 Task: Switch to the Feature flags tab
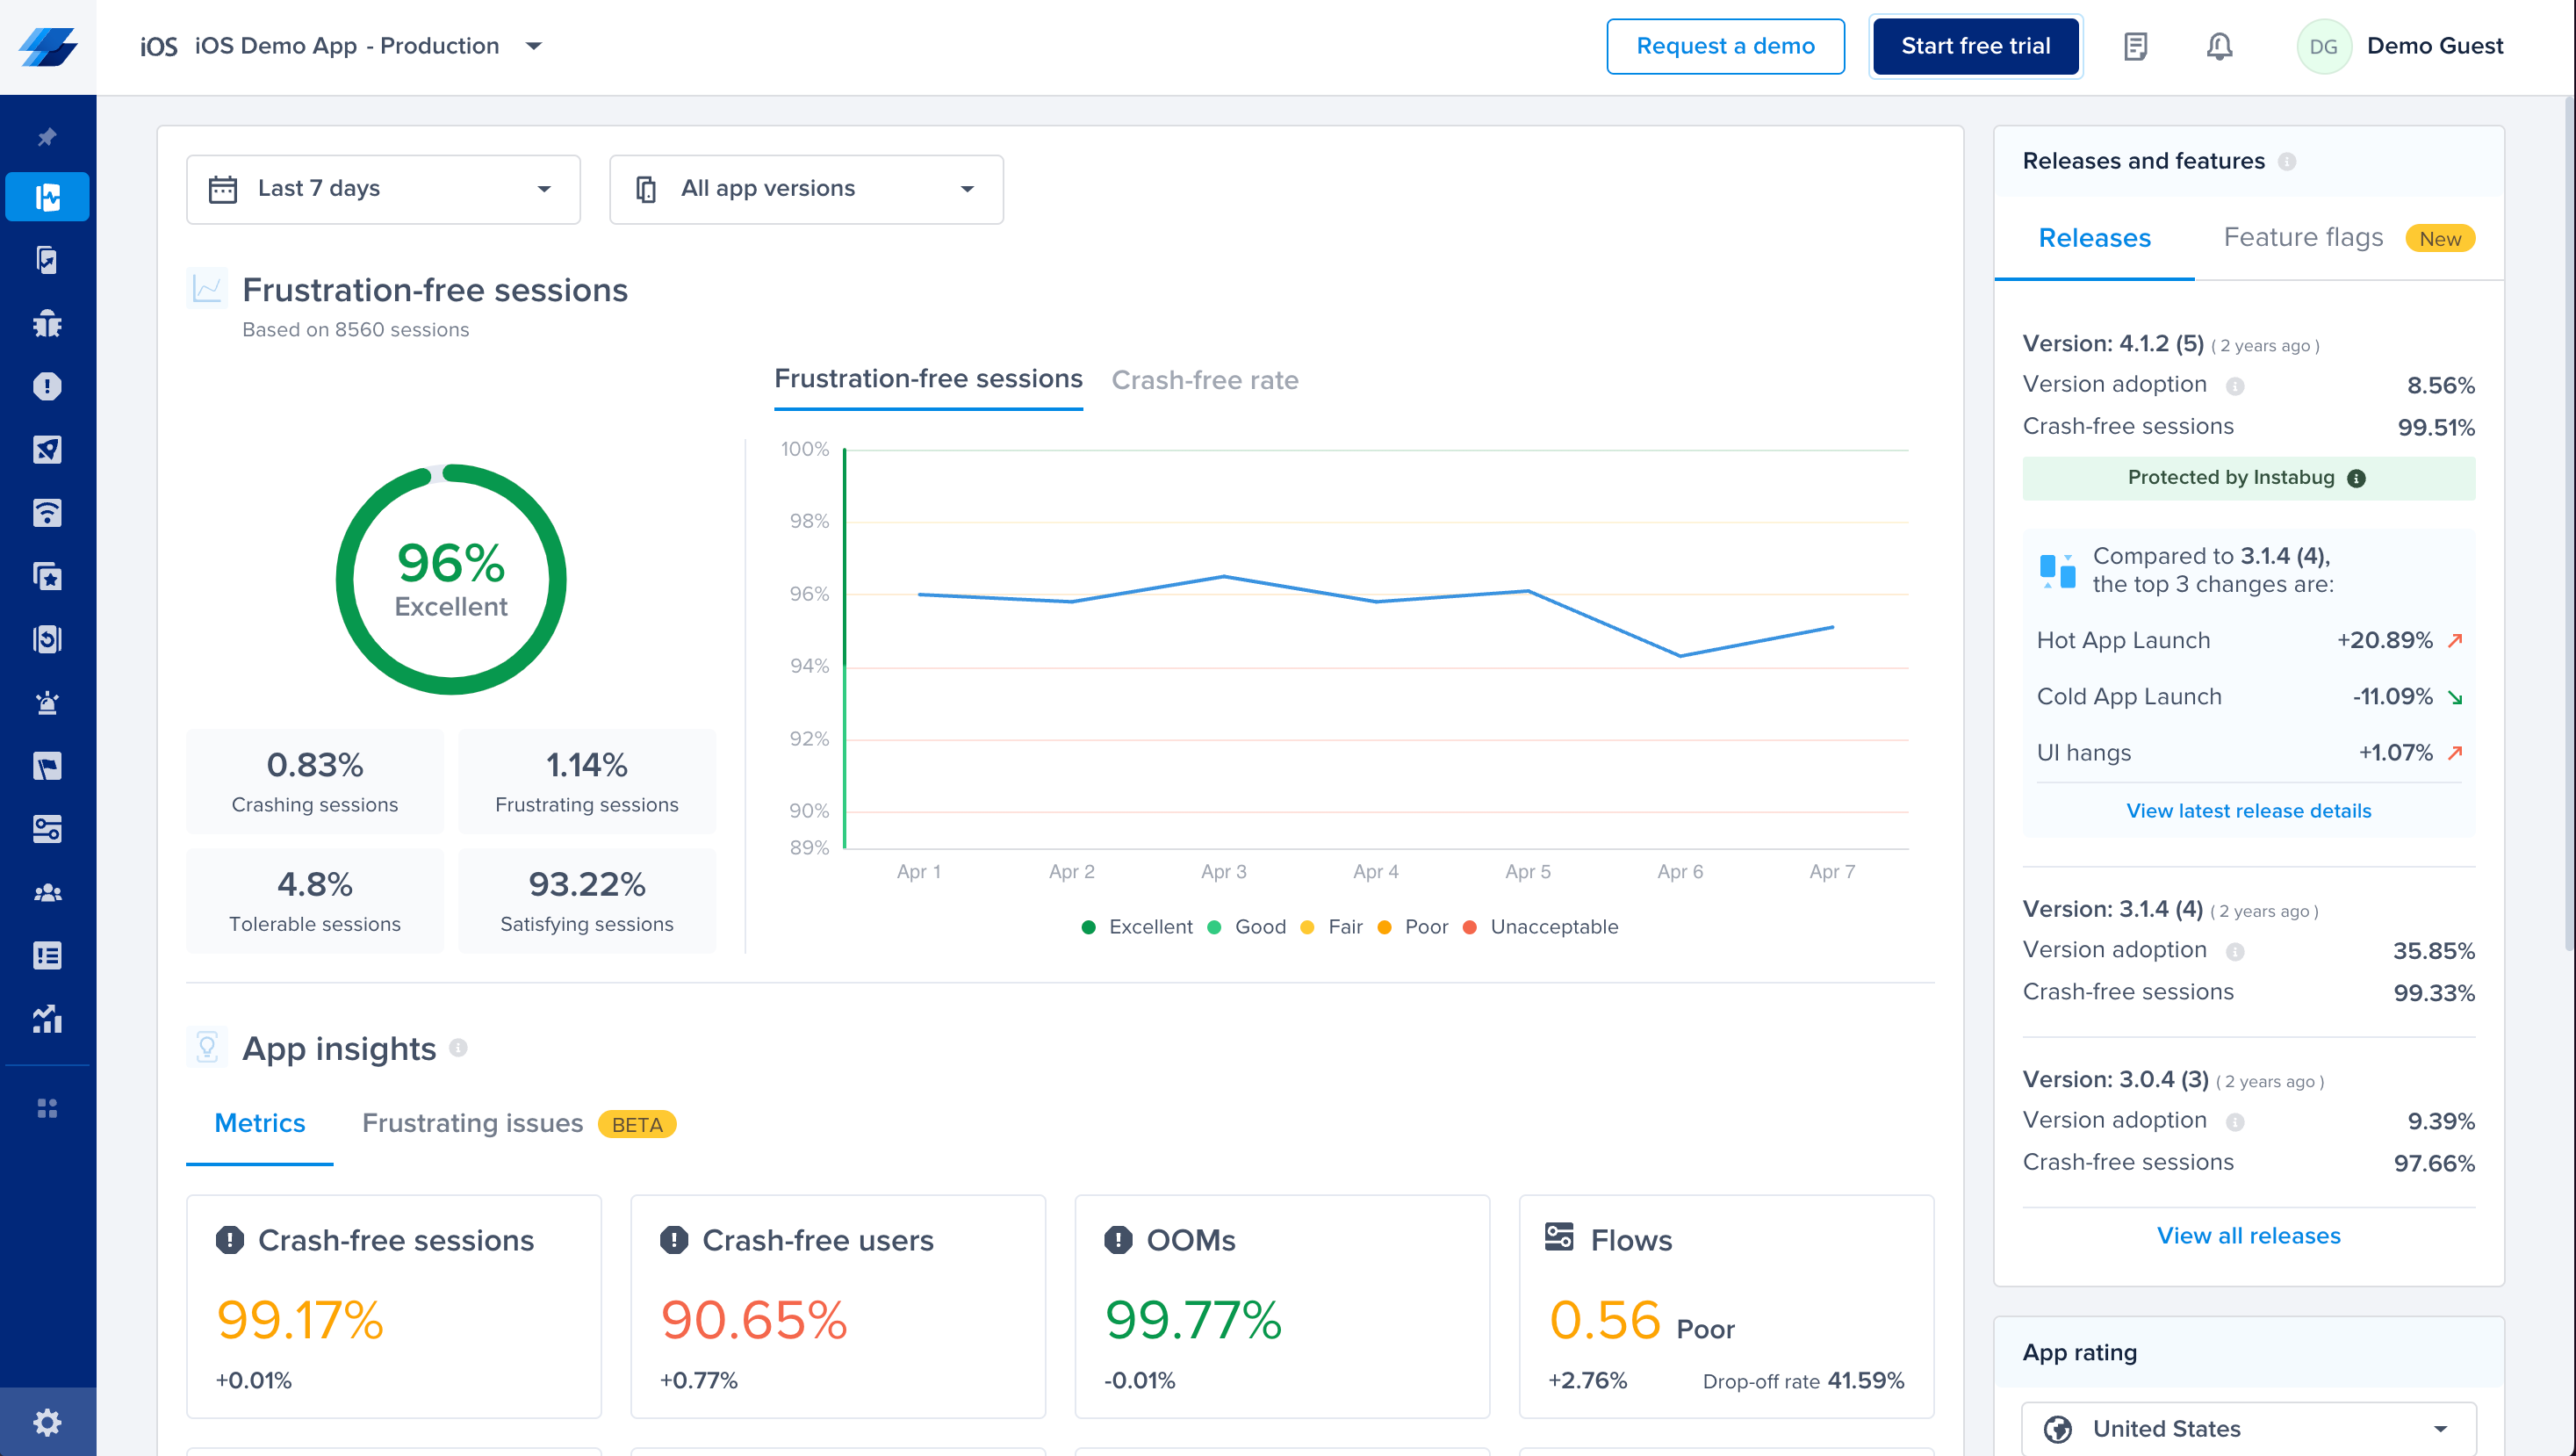(x=2302, y=238)
